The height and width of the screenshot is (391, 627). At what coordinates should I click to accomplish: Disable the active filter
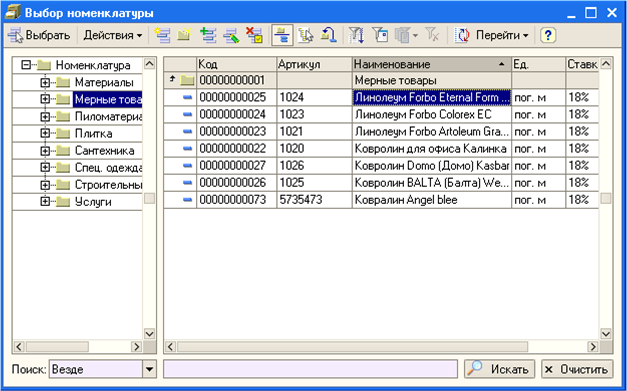pyautogui.click(x=432, y=35)
